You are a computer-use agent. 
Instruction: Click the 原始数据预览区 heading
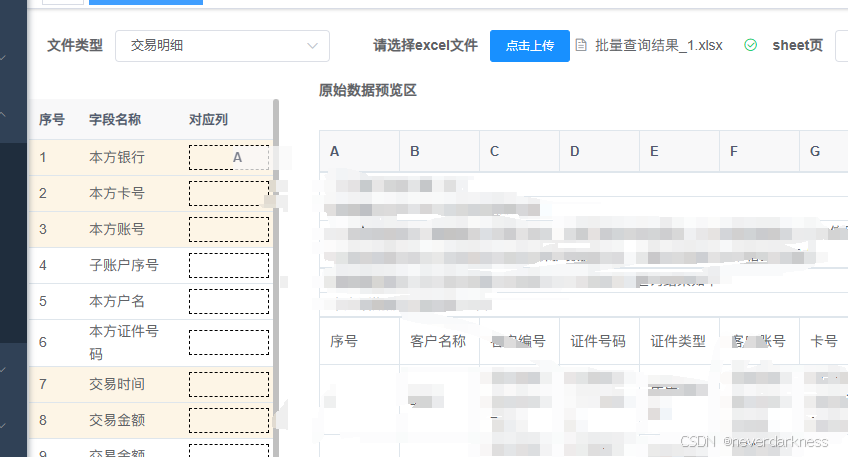coord(368,90)
